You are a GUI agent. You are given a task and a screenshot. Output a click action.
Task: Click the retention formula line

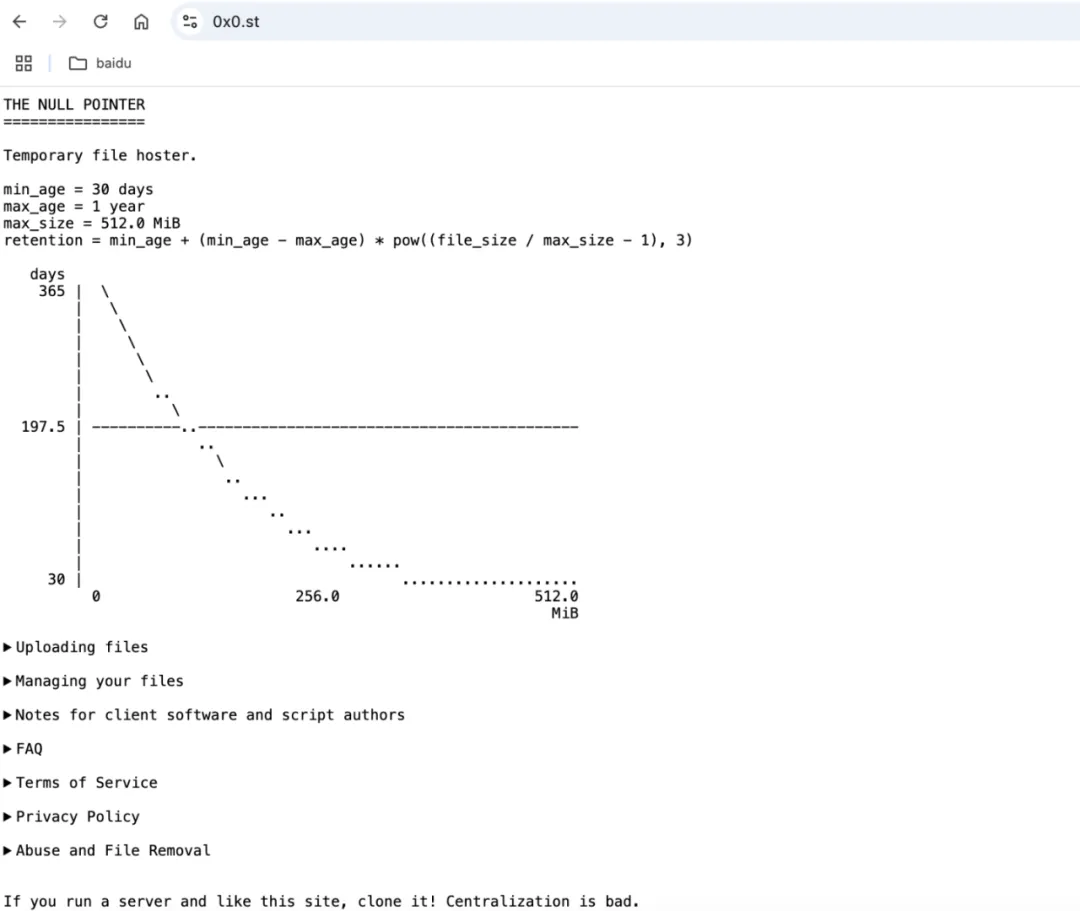tap(347, 240)
